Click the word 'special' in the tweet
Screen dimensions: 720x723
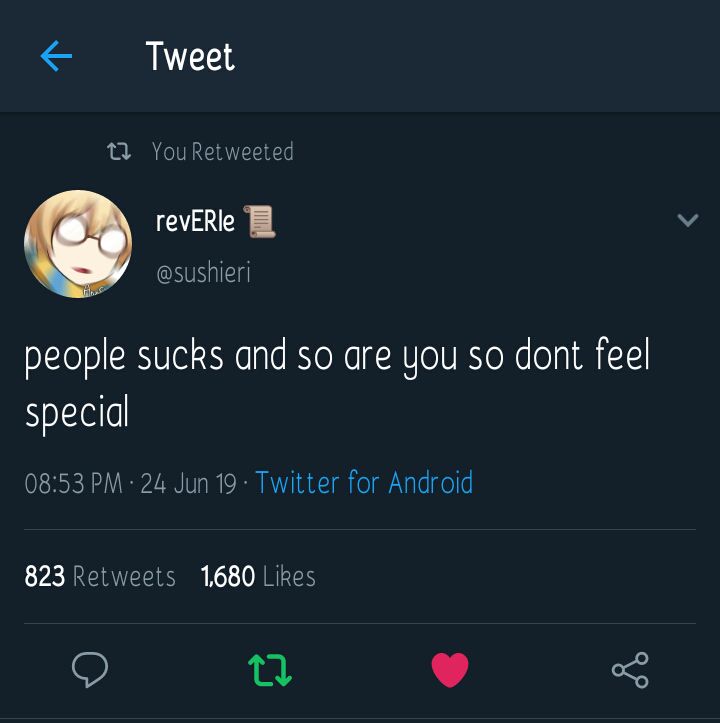pyautogui.click(x=77, y=413)
